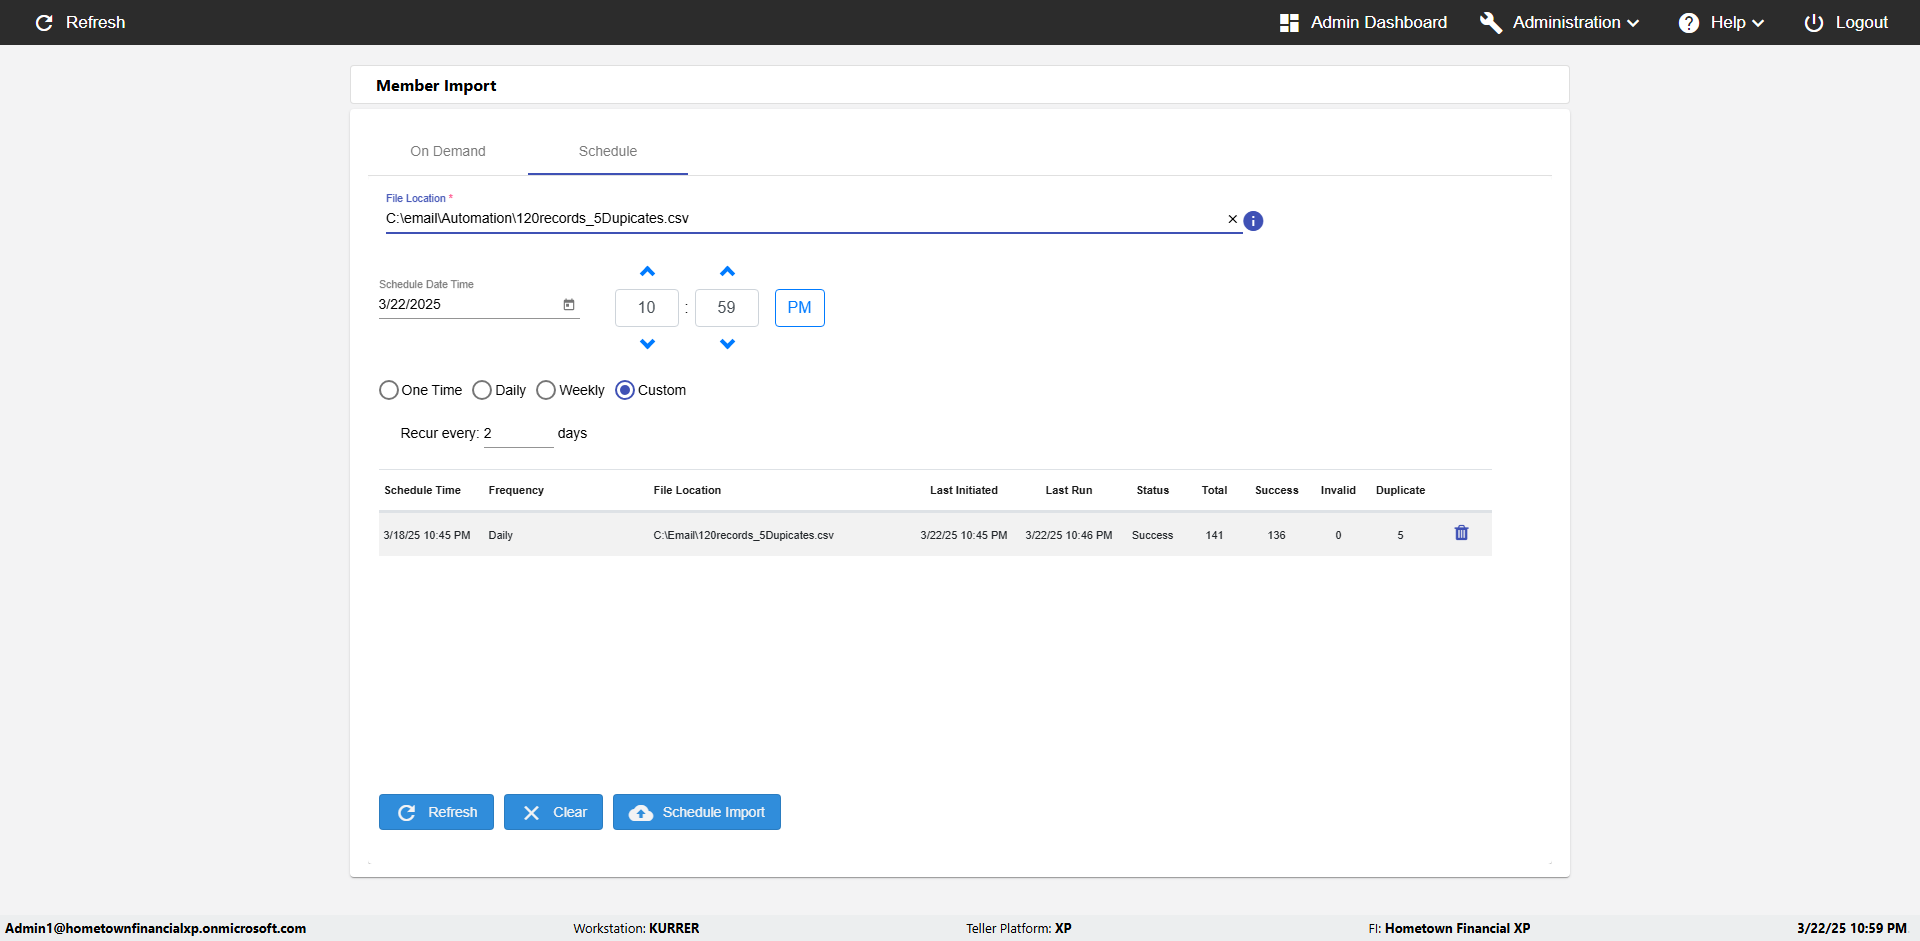Click the Frequency column header

(x=516, y=490)
